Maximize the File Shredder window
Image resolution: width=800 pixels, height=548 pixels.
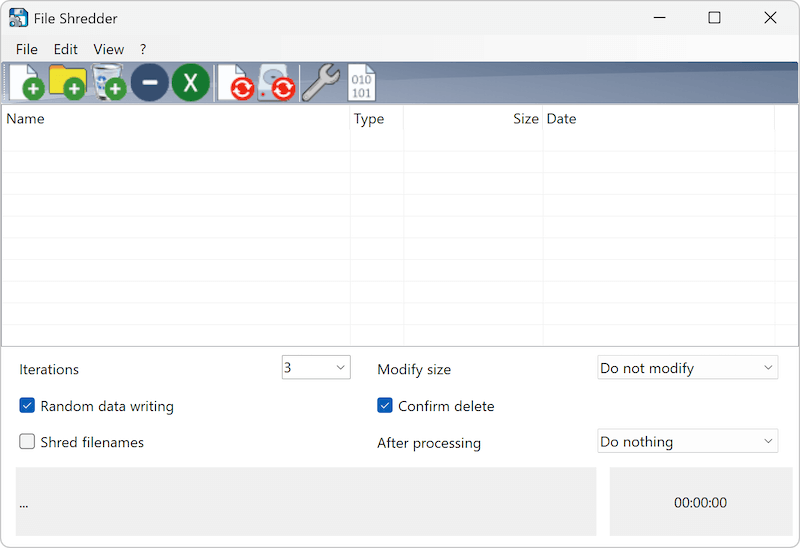(x=714, y=18)
